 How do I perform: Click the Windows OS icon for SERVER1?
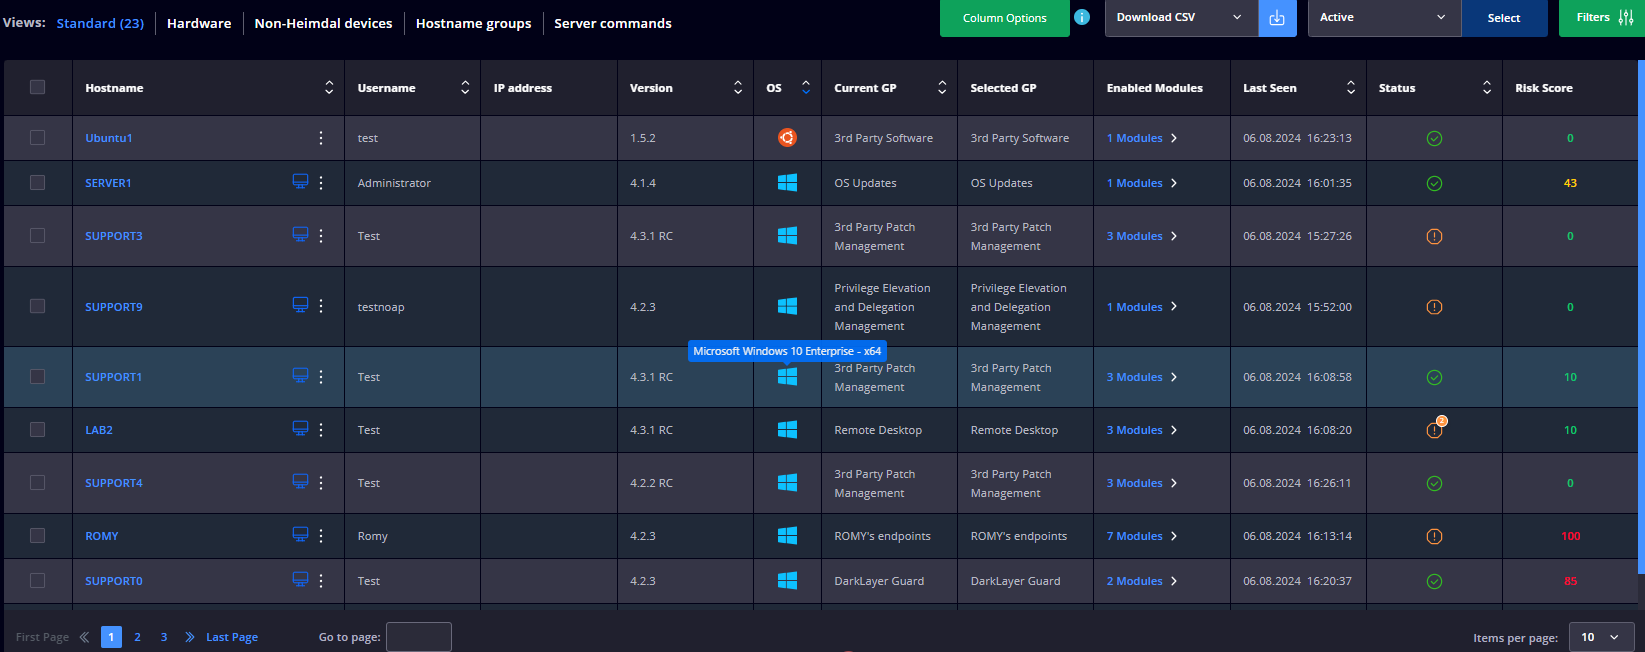[x=787, y=183]
